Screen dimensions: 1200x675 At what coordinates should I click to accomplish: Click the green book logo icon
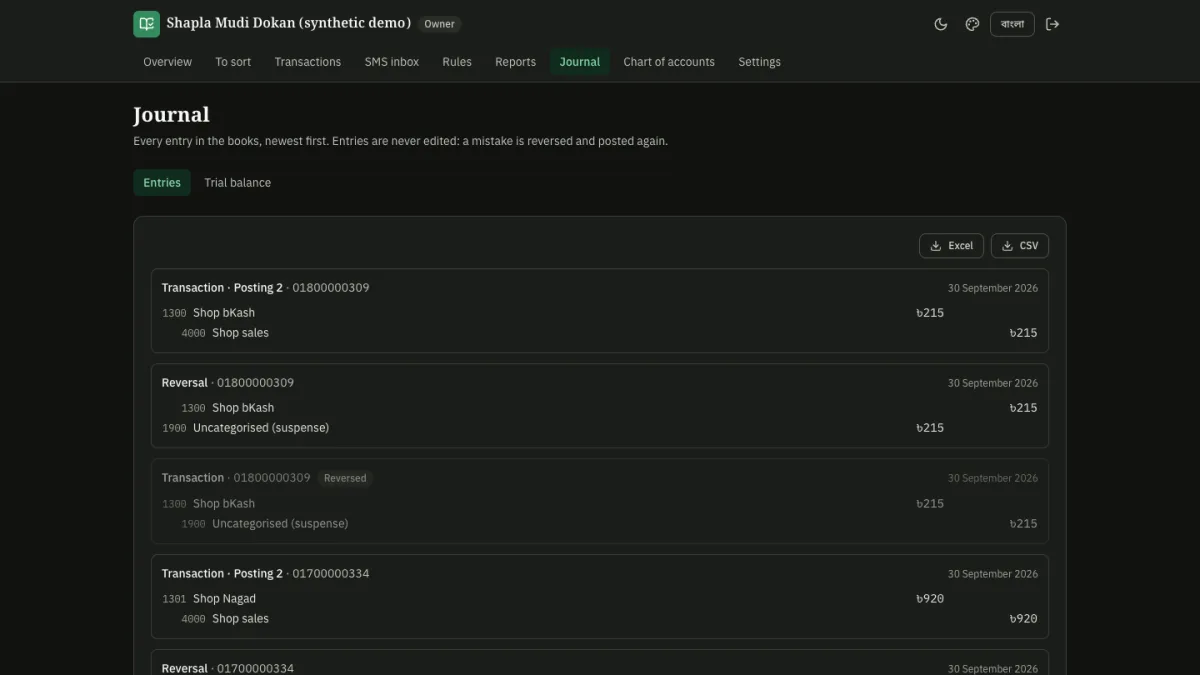pos(146,24)
